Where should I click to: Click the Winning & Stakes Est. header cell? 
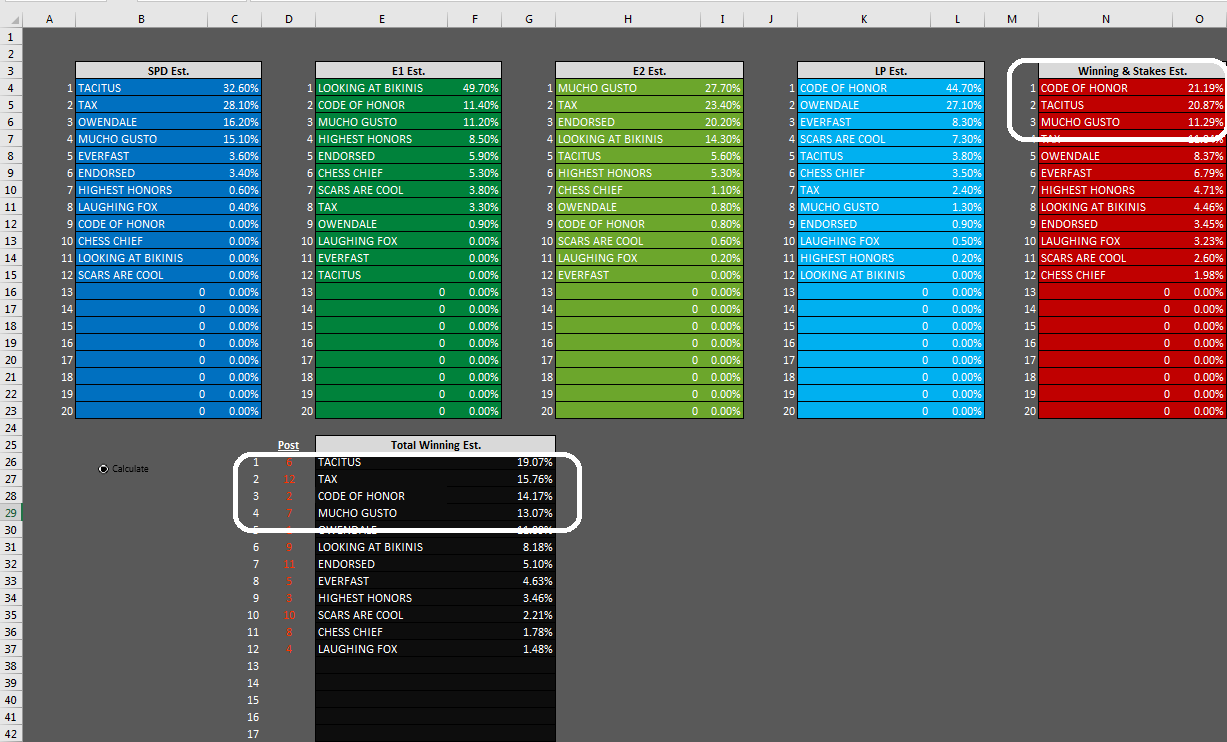click(x=1131, y=71)
